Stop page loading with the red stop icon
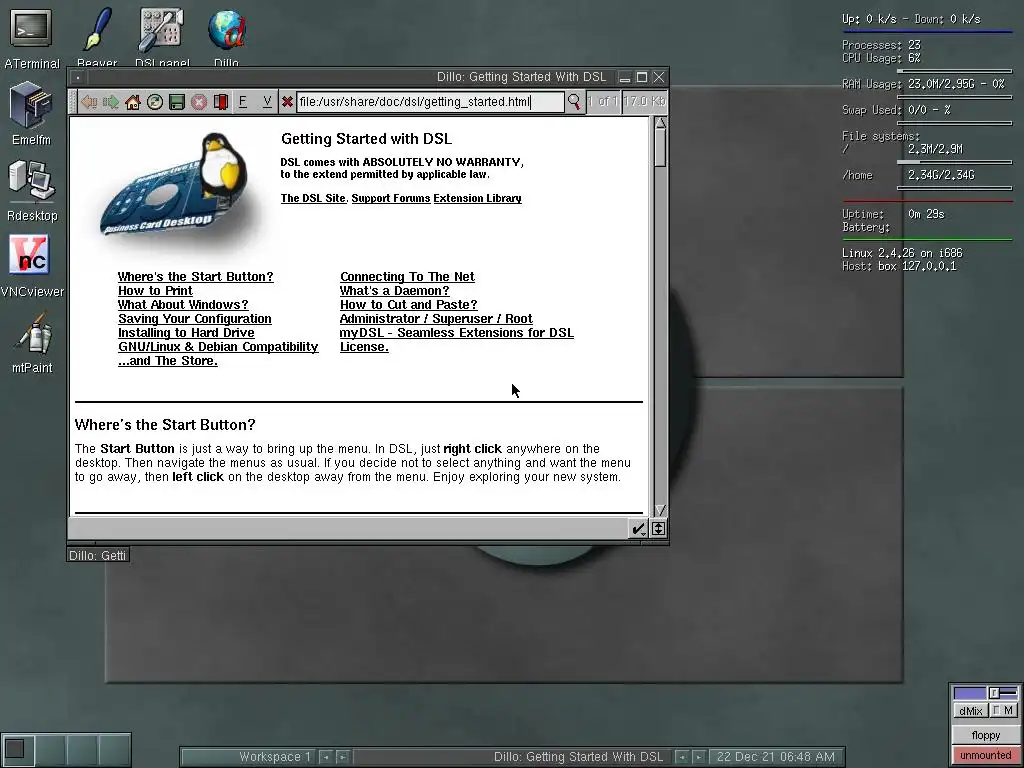 [x=199, y=102]
